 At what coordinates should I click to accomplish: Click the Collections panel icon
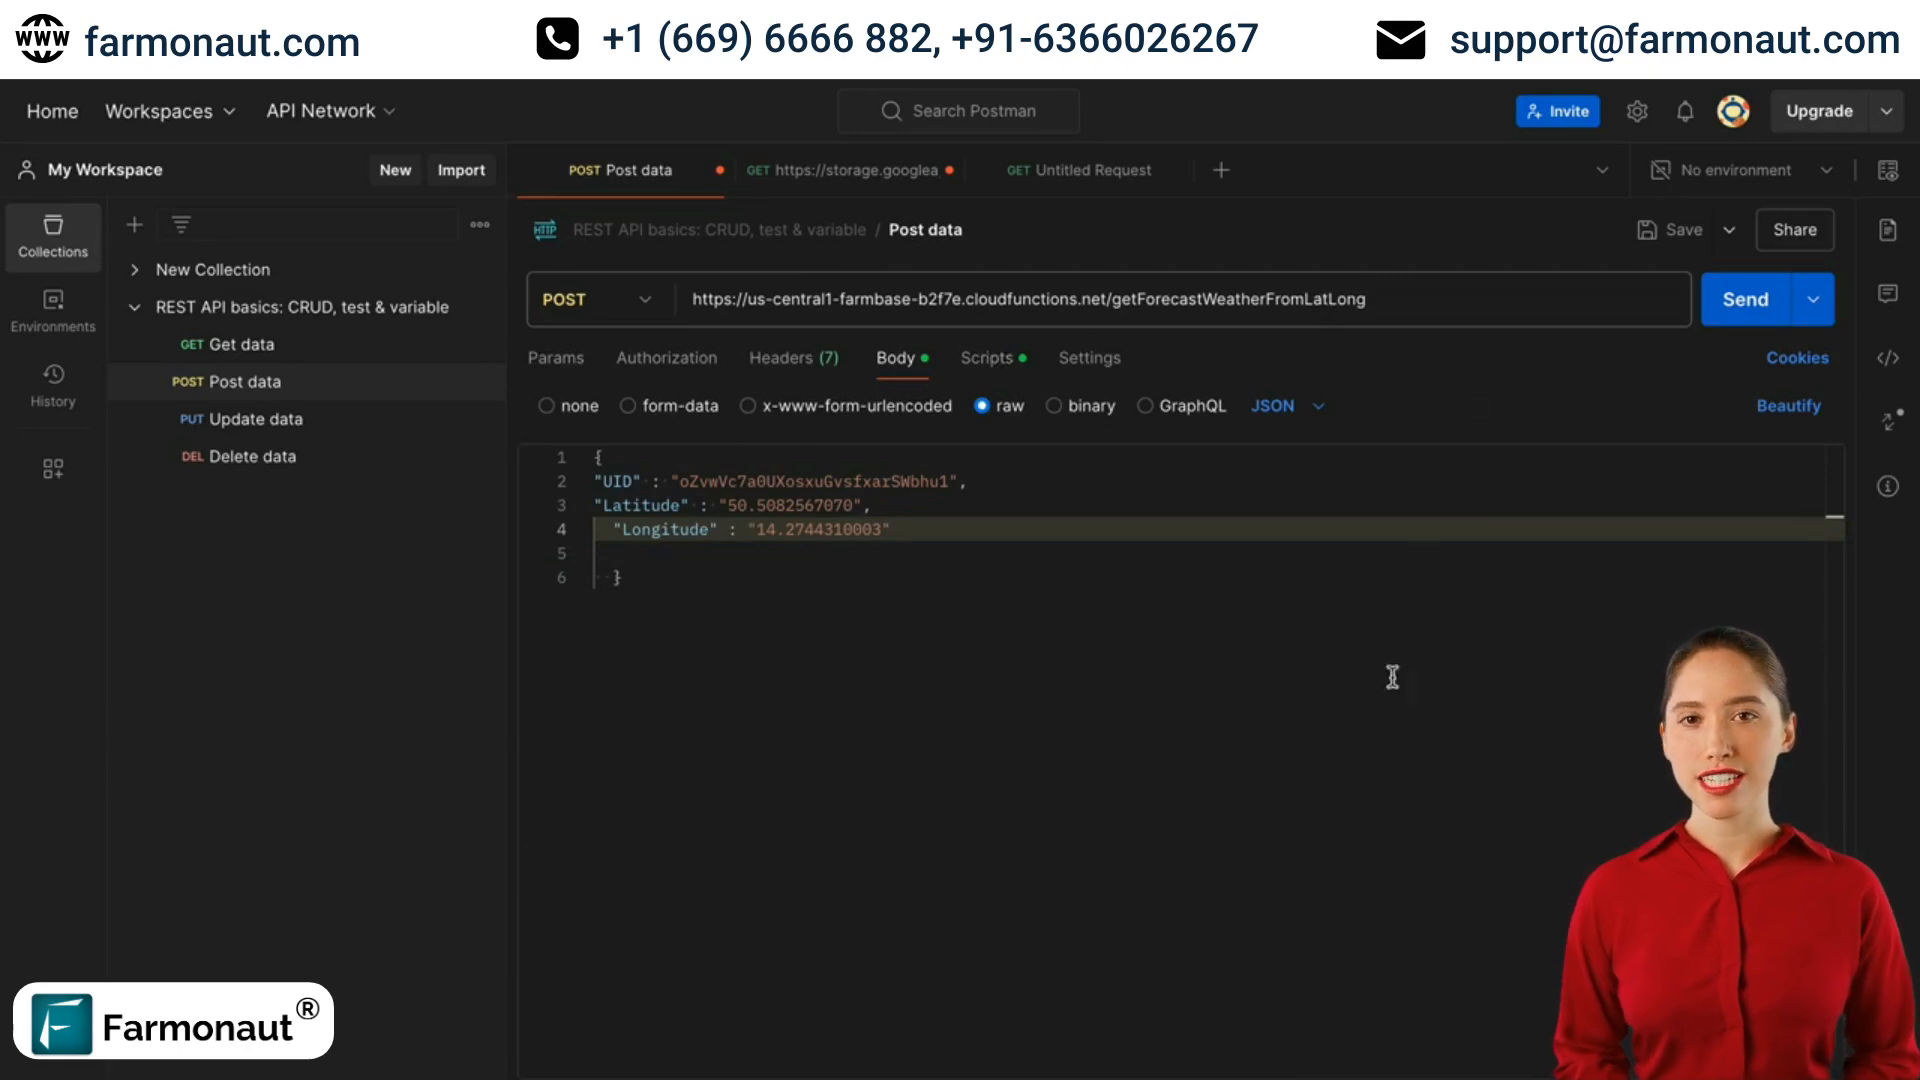click(53, 235)
